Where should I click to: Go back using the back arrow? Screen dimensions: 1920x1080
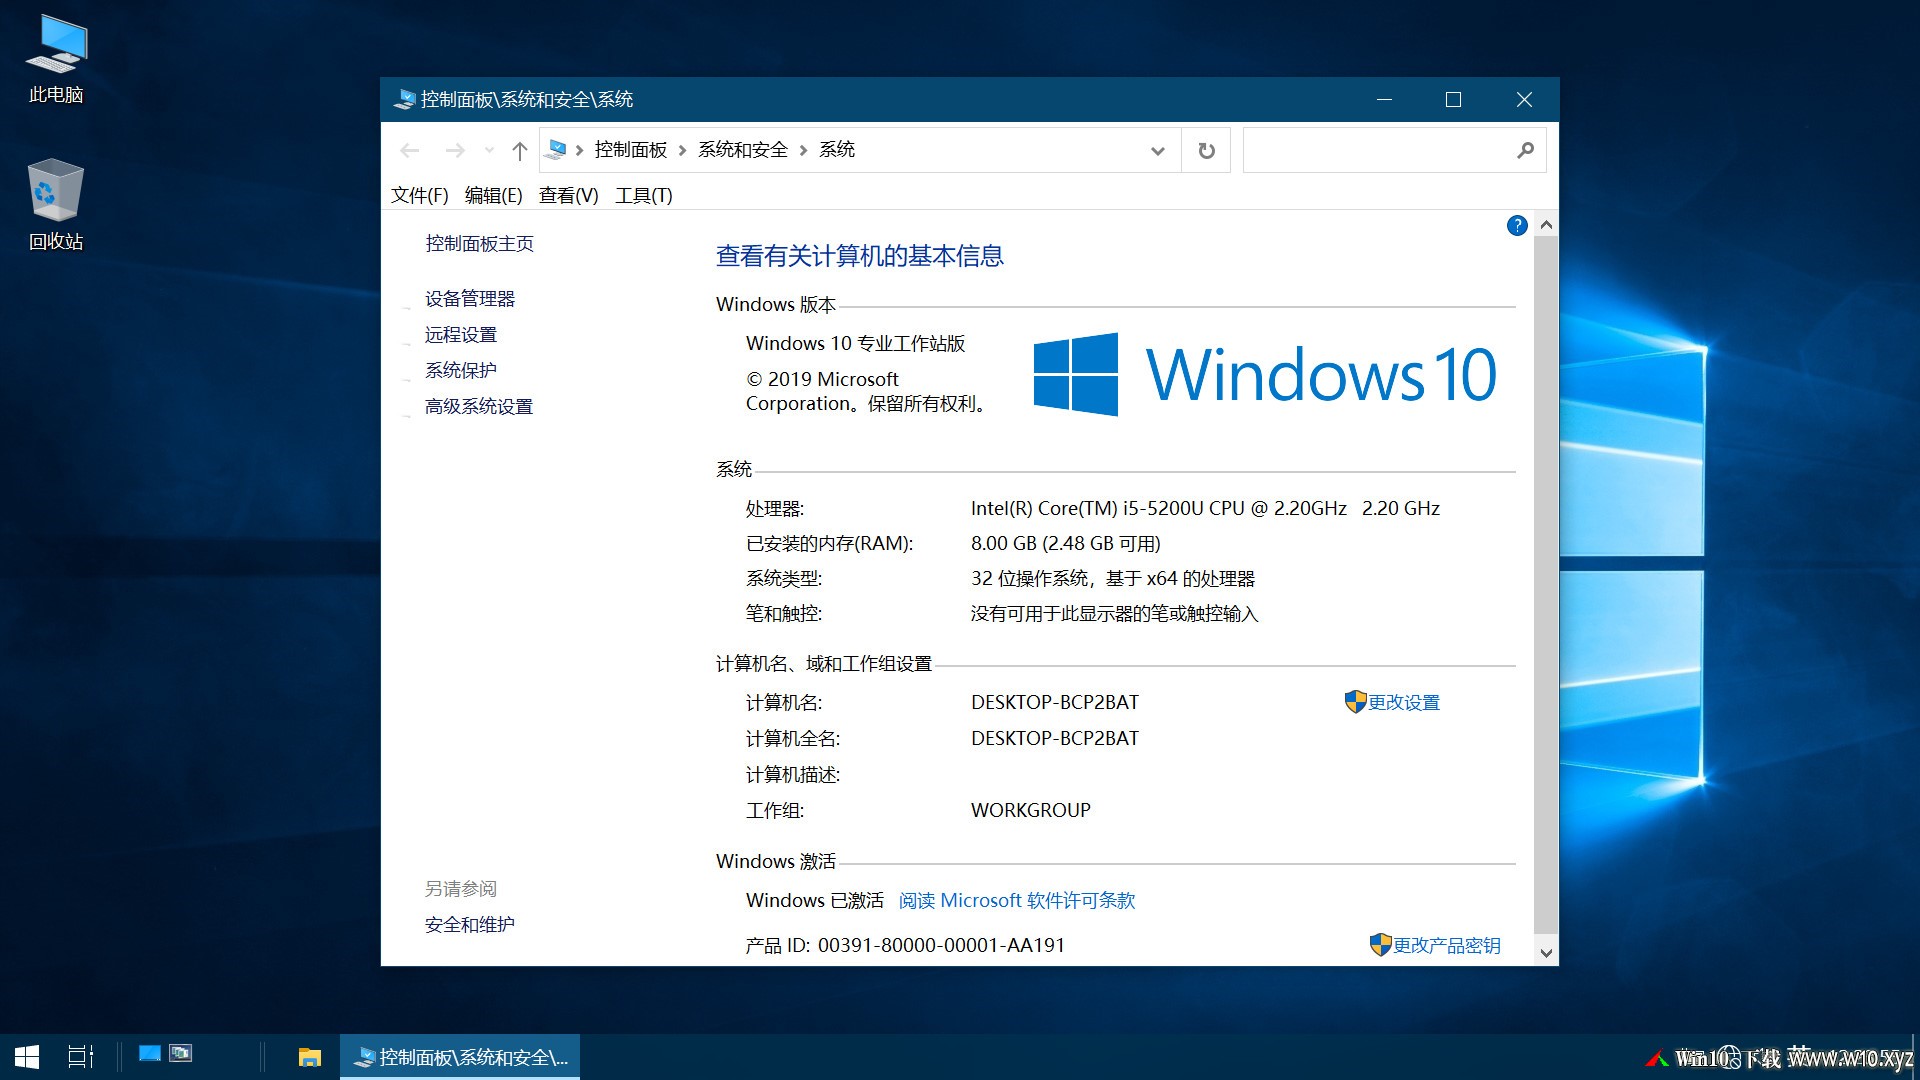410,150
